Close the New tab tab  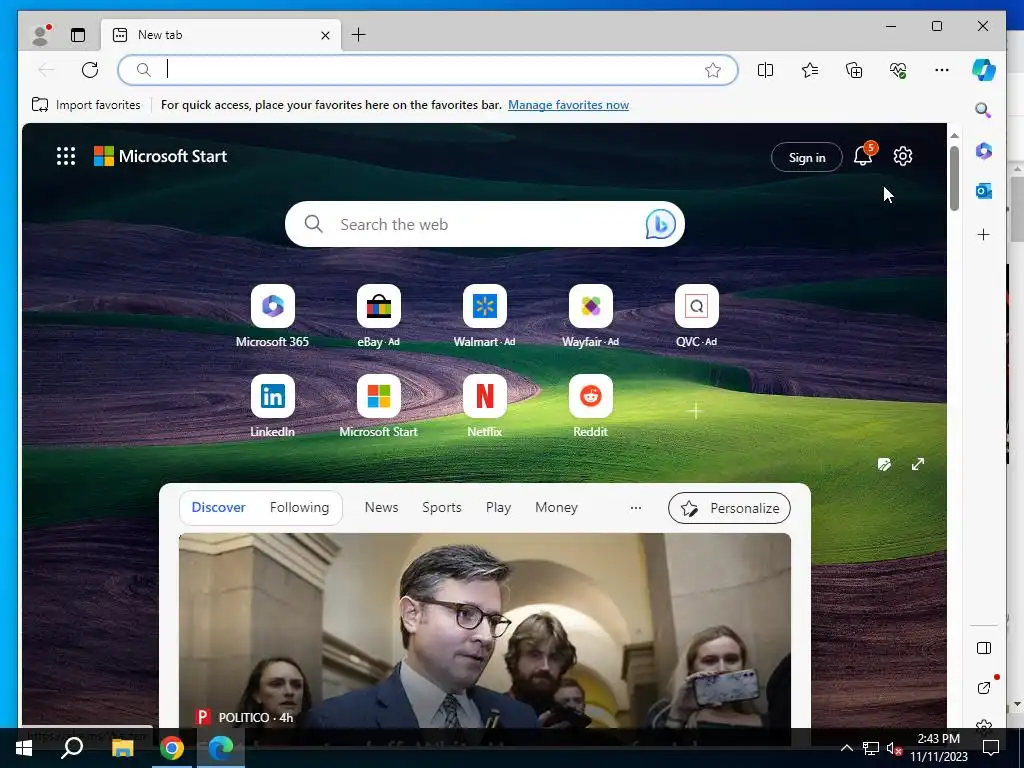[325, 35]
